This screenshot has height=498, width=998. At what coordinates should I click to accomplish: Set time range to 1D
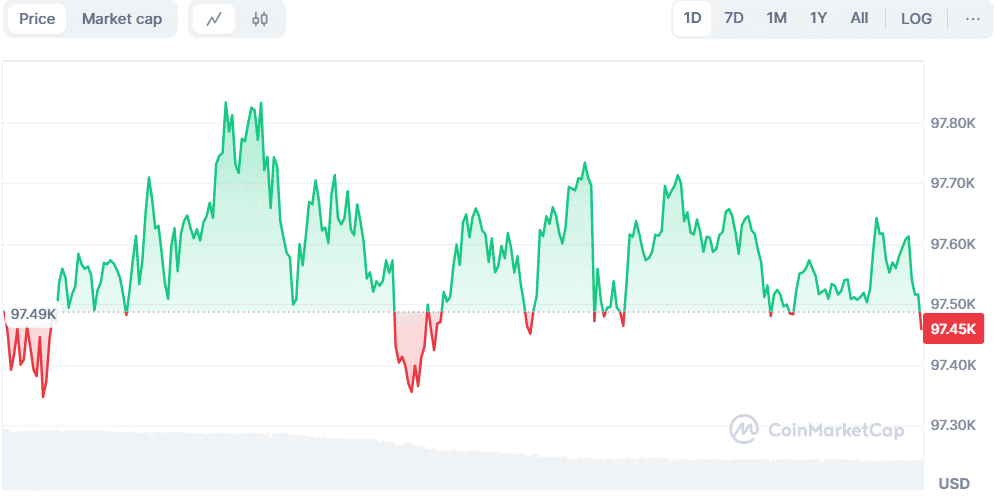click(x=692, y=19)
